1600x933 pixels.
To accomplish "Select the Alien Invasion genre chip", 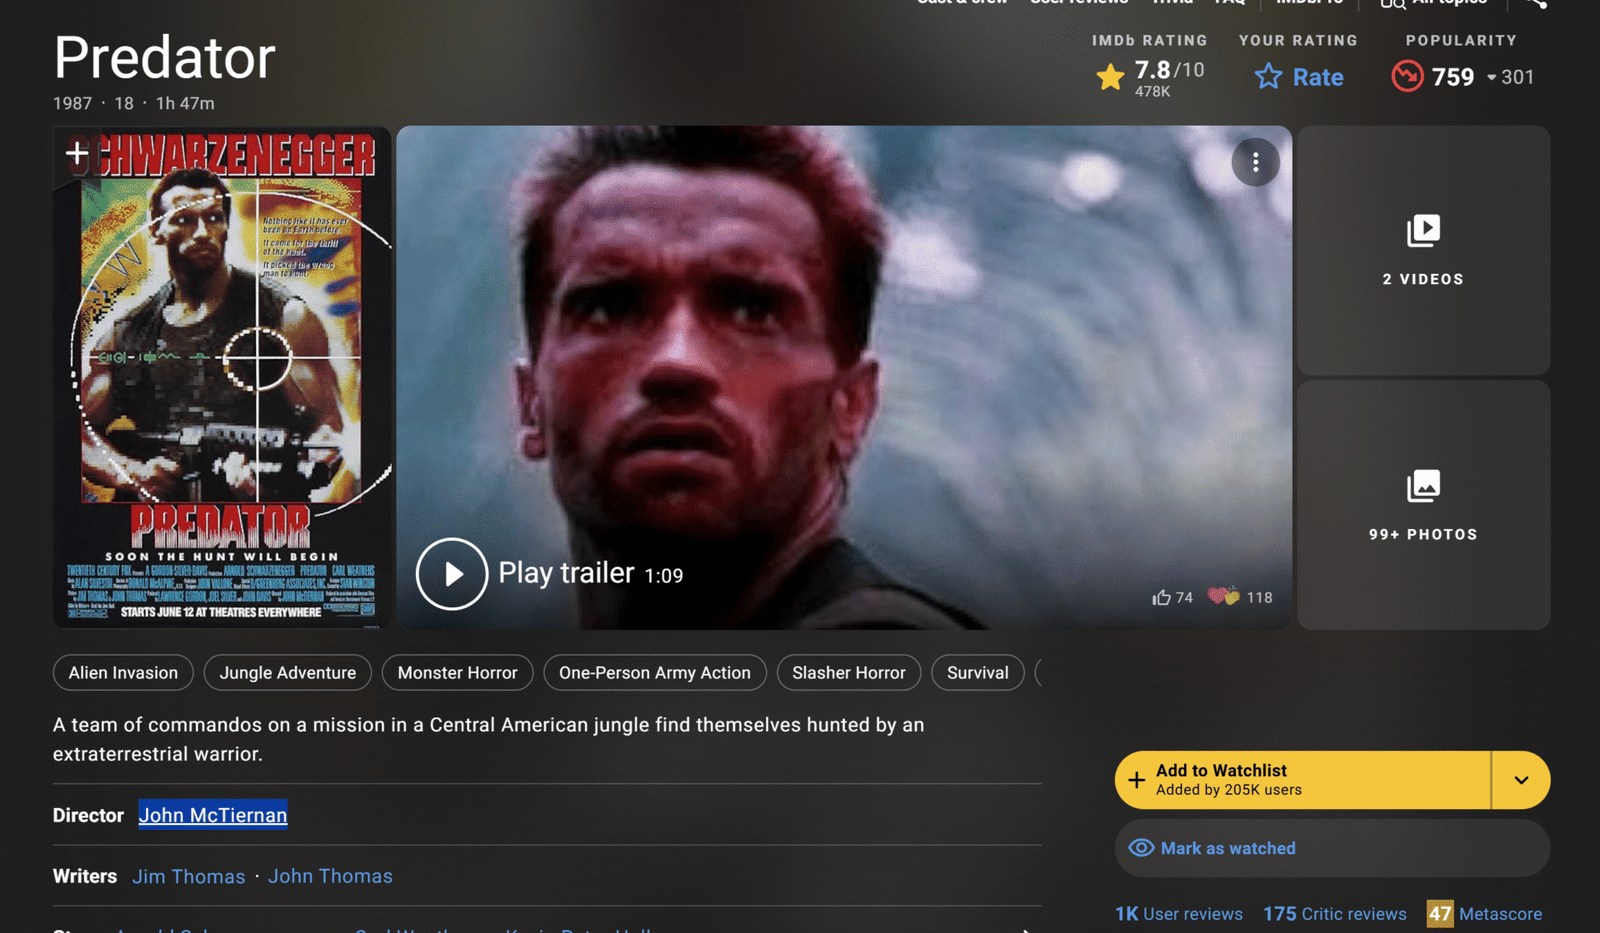I will point(123,673).
